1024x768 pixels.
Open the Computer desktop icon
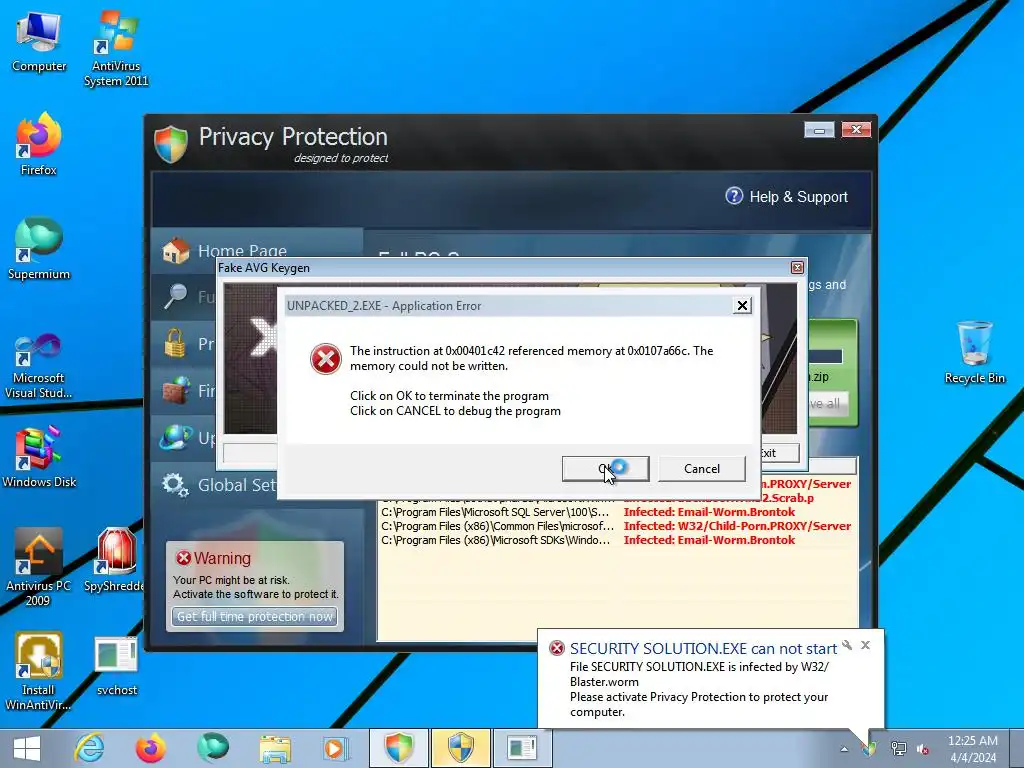click(39, 42)
